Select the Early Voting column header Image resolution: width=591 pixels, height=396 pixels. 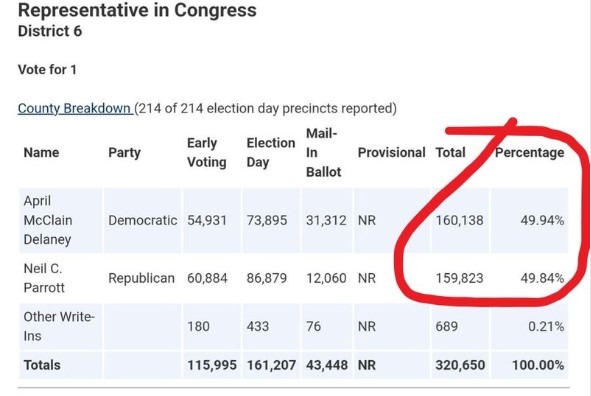coord(207,153)
